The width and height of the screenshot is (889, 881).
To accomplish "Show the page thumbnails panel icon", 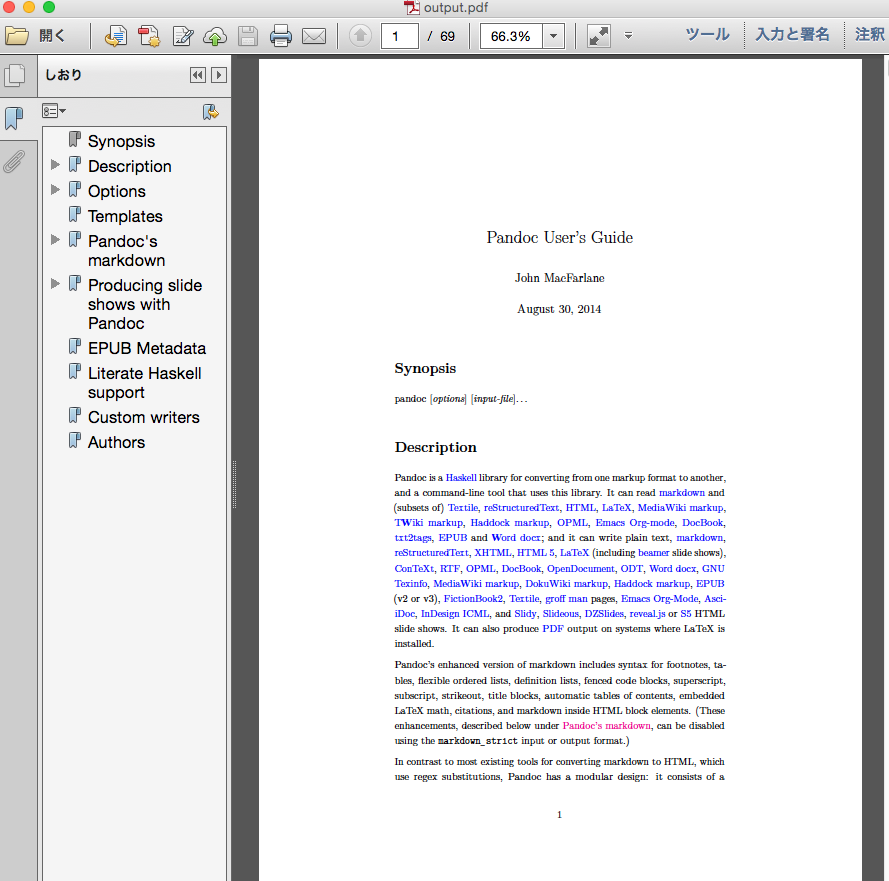I will tap(15, 75).
